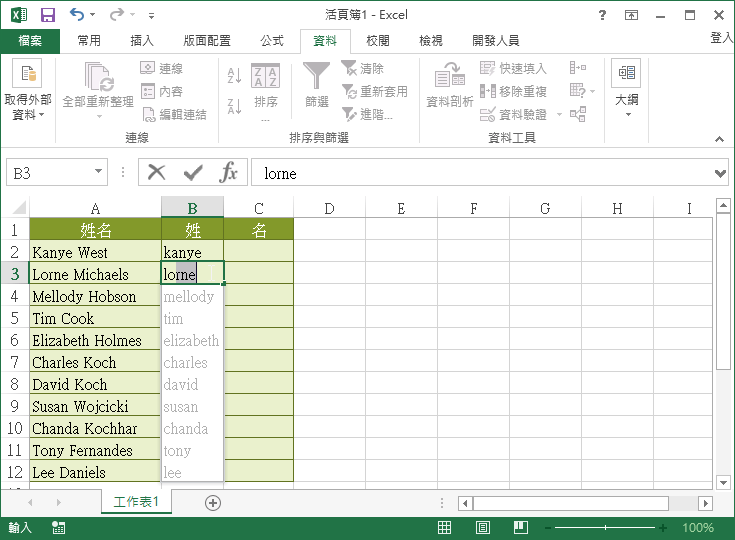Click the Redo arrow icon
This screenshot has height=540, width=735.
point(116,15)
